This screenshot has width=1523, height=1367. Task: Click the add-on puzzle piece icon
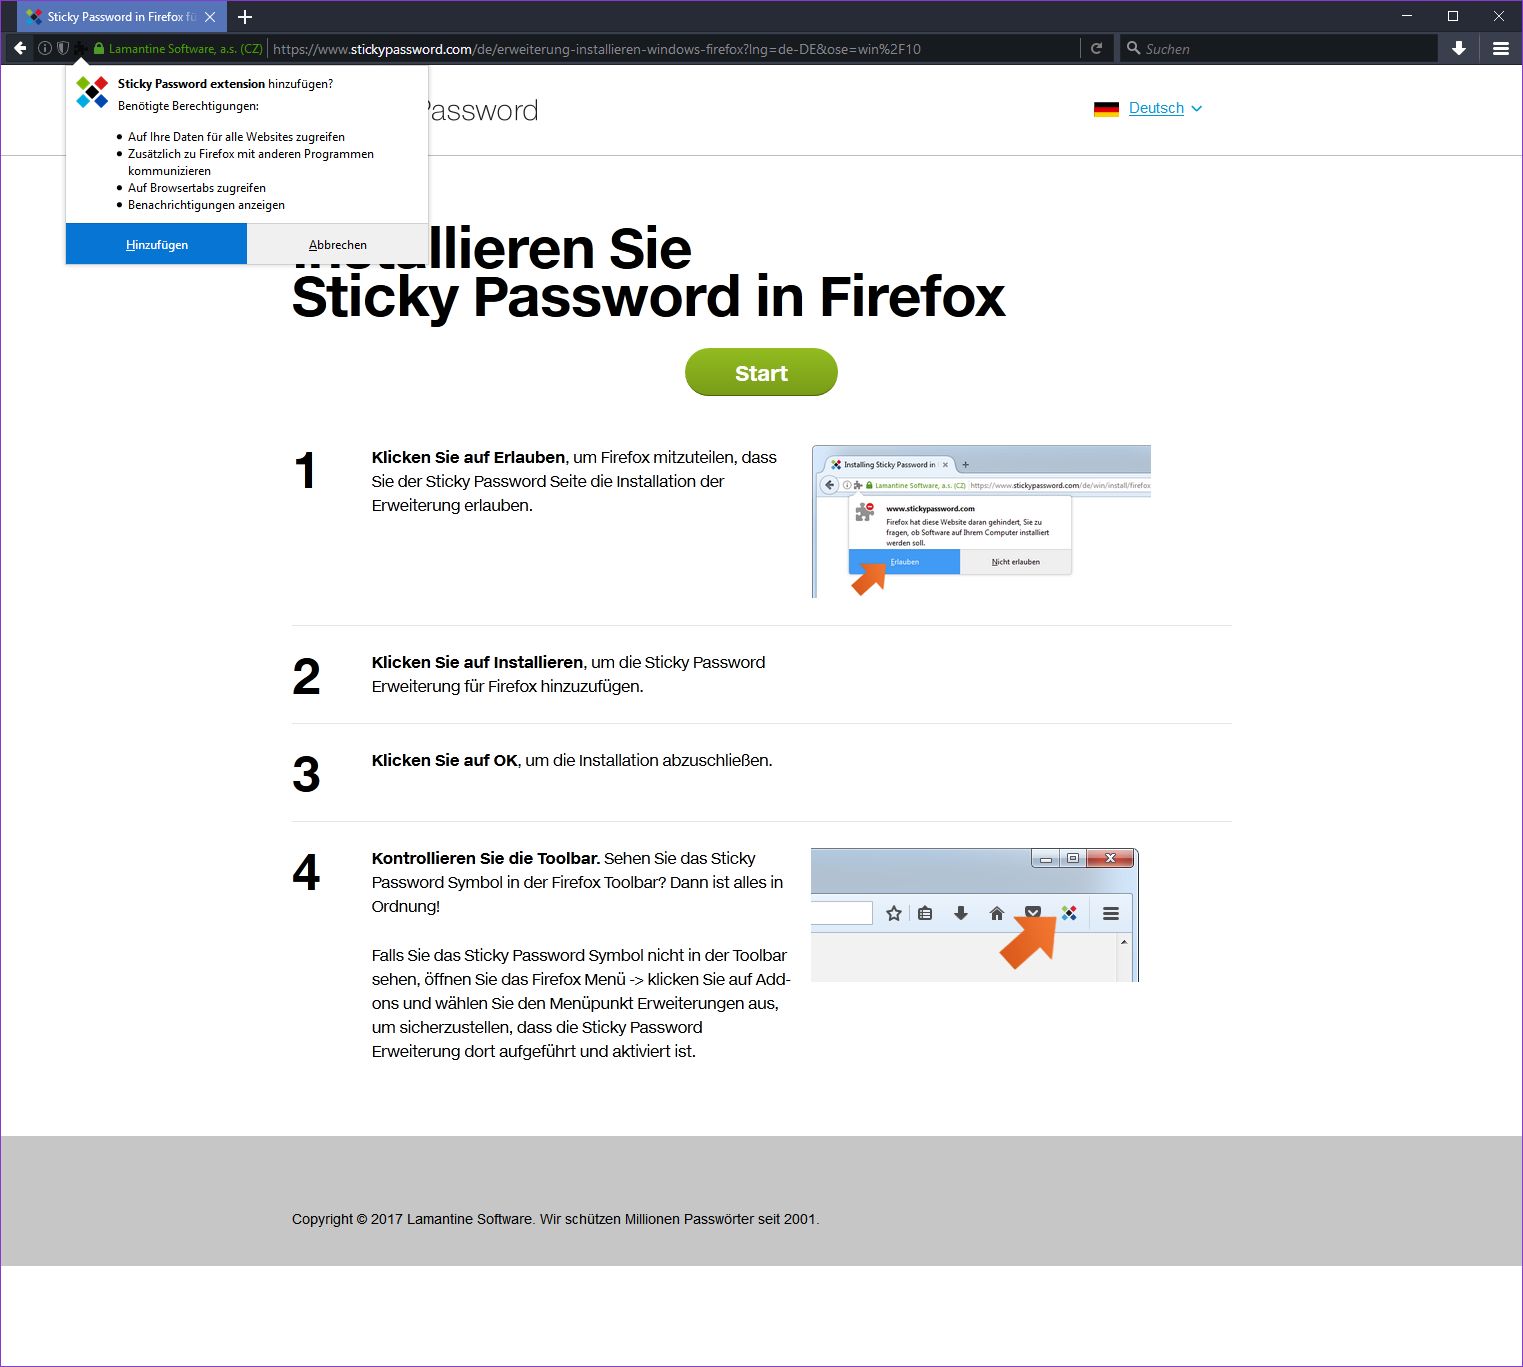click(x=81, y=48)
